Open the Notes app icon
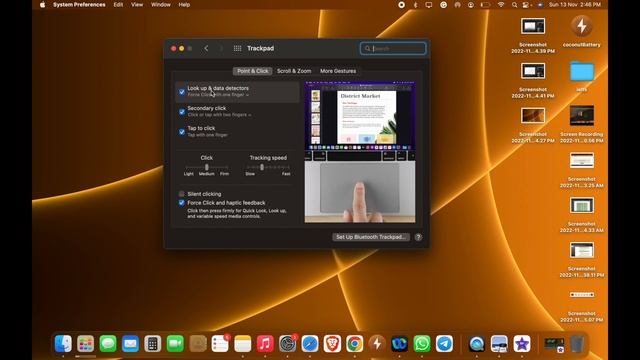 point(242,344)
